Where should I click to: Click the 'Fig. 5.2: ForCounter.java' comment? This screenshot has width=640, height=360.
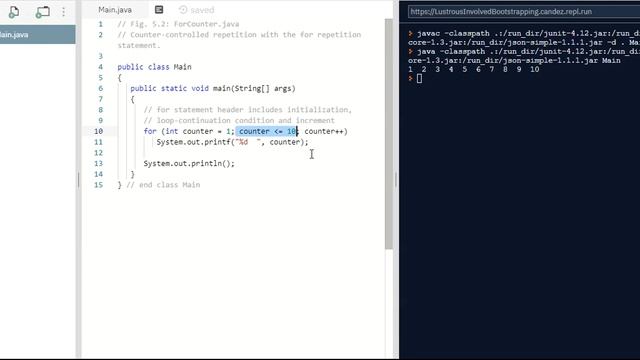(x=178, y=24)
